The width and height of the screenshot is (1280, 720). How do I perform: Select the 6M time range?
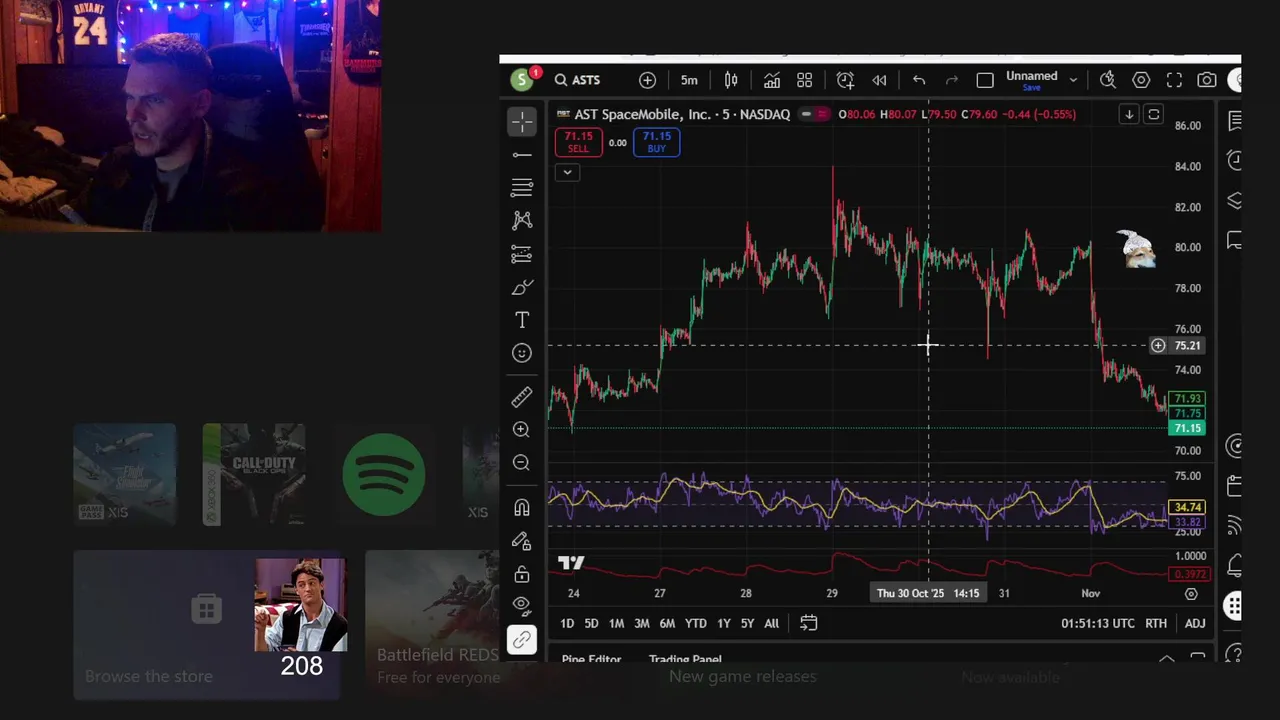click(x=667, y=624)
